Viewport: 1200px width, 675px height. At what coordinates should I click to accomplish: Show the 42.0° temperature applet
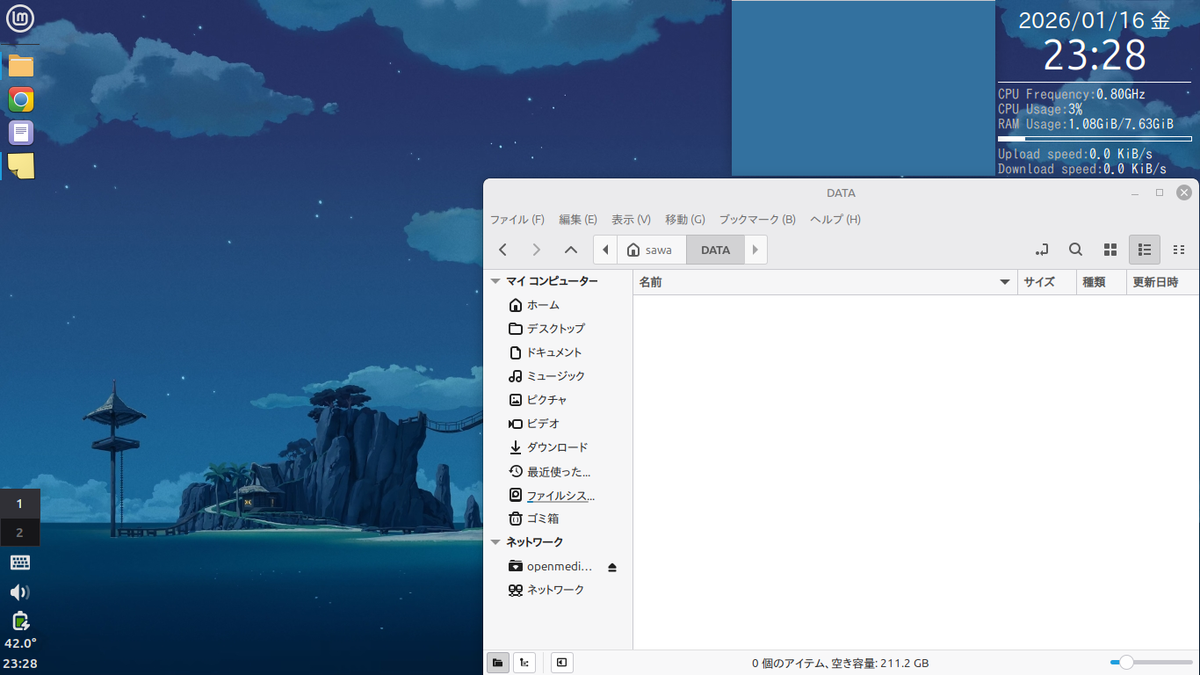[x=20, y=644]
